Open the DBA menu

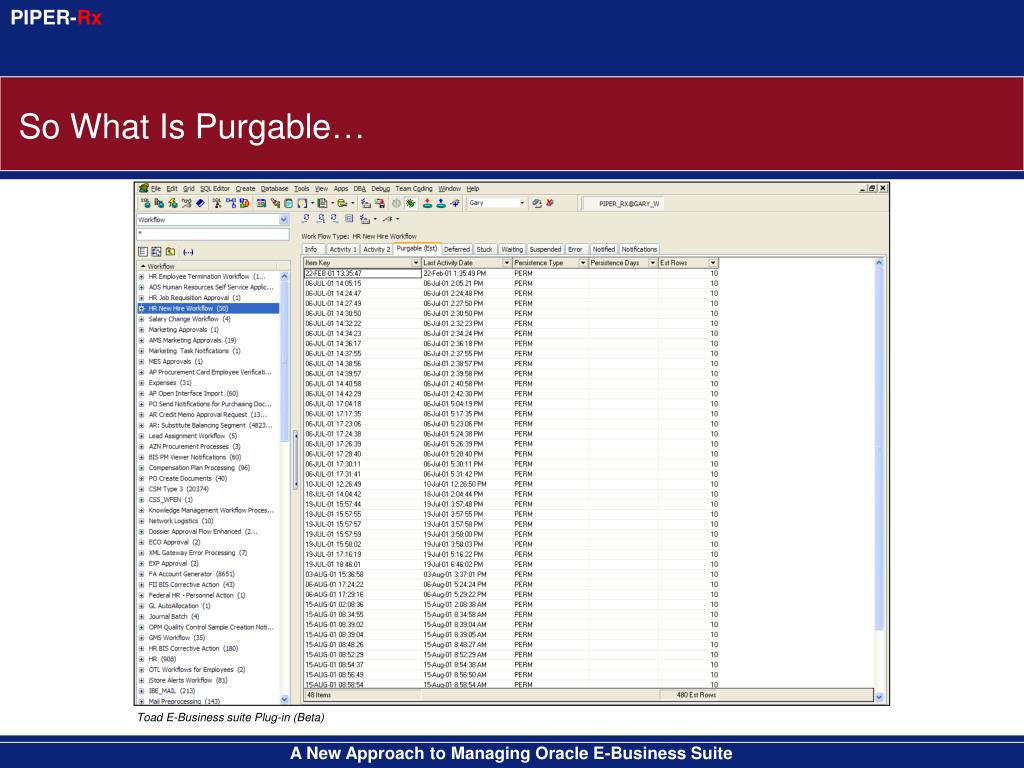[x=360, y=189]
